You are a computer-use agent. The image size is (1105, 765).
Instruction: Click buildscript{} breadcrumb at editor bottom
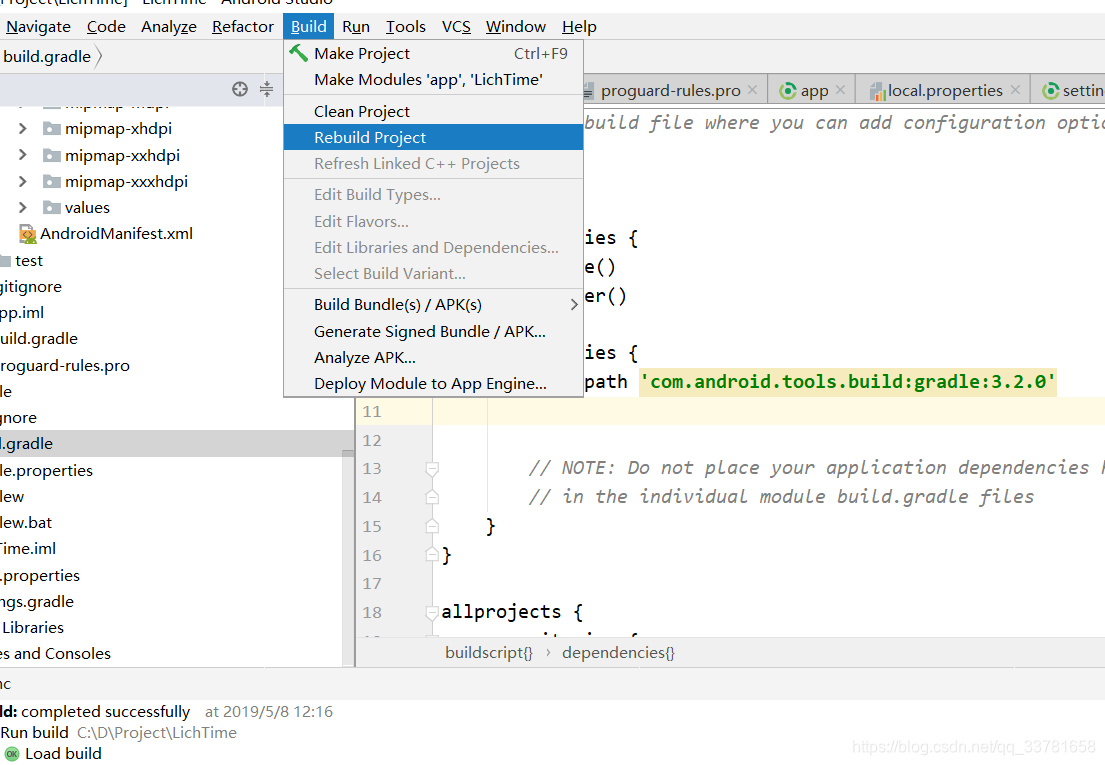pos(488,653)
